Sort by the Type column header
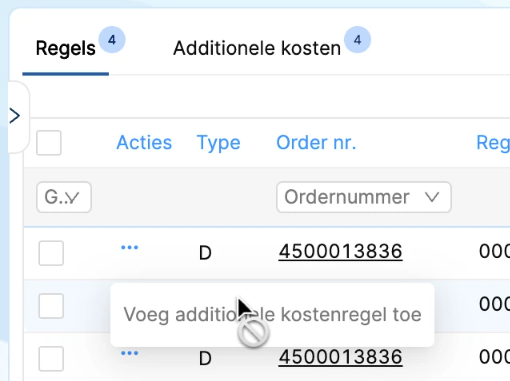510x381 pixels. (218, 143)
